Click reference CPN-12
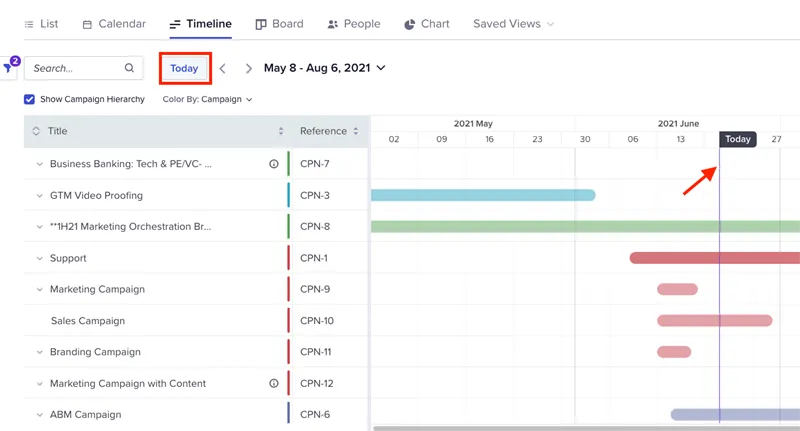This screenshot has width=800, height=431. pyautogui.click(x=316, y=384)
